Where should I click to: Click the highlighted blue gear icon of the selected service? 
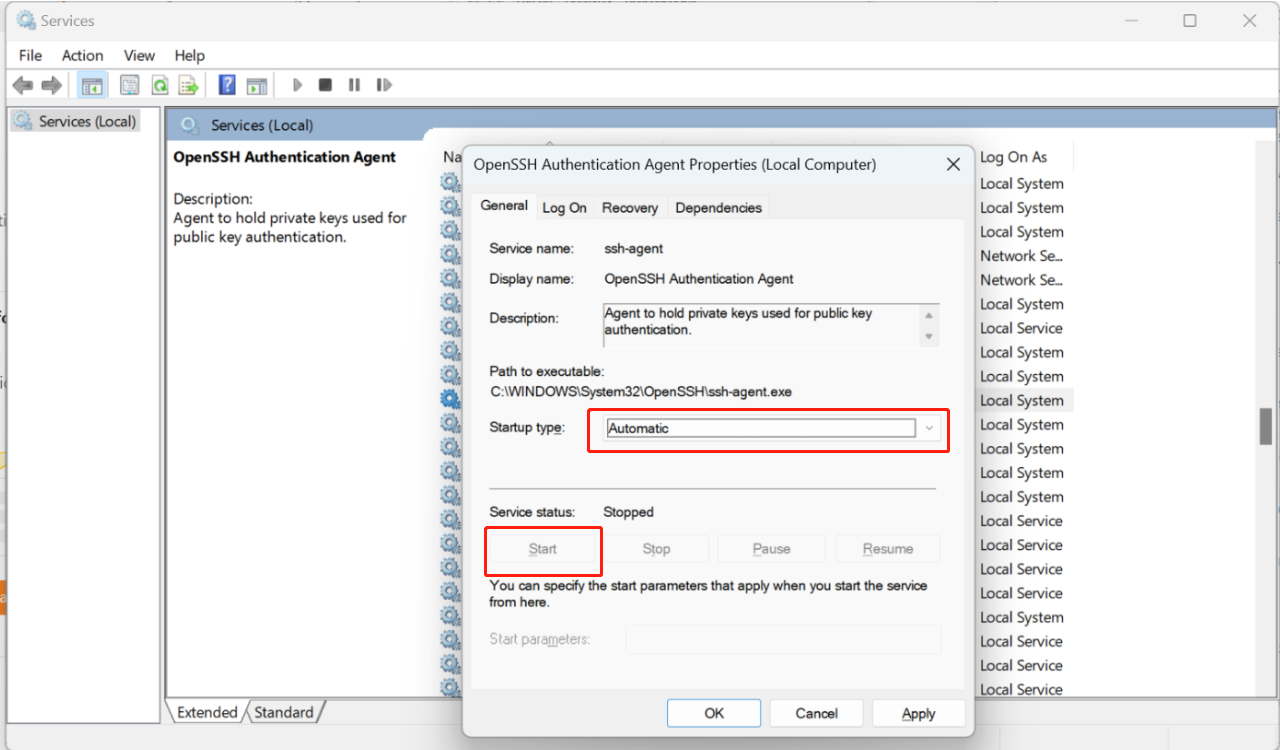[451, 399]
